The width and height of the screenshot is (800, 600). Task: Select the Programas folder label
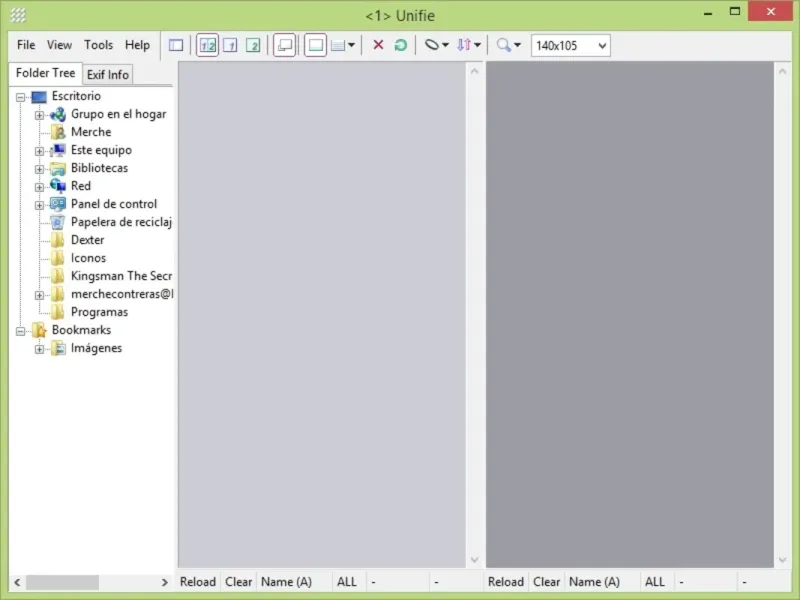pos(99,312)
